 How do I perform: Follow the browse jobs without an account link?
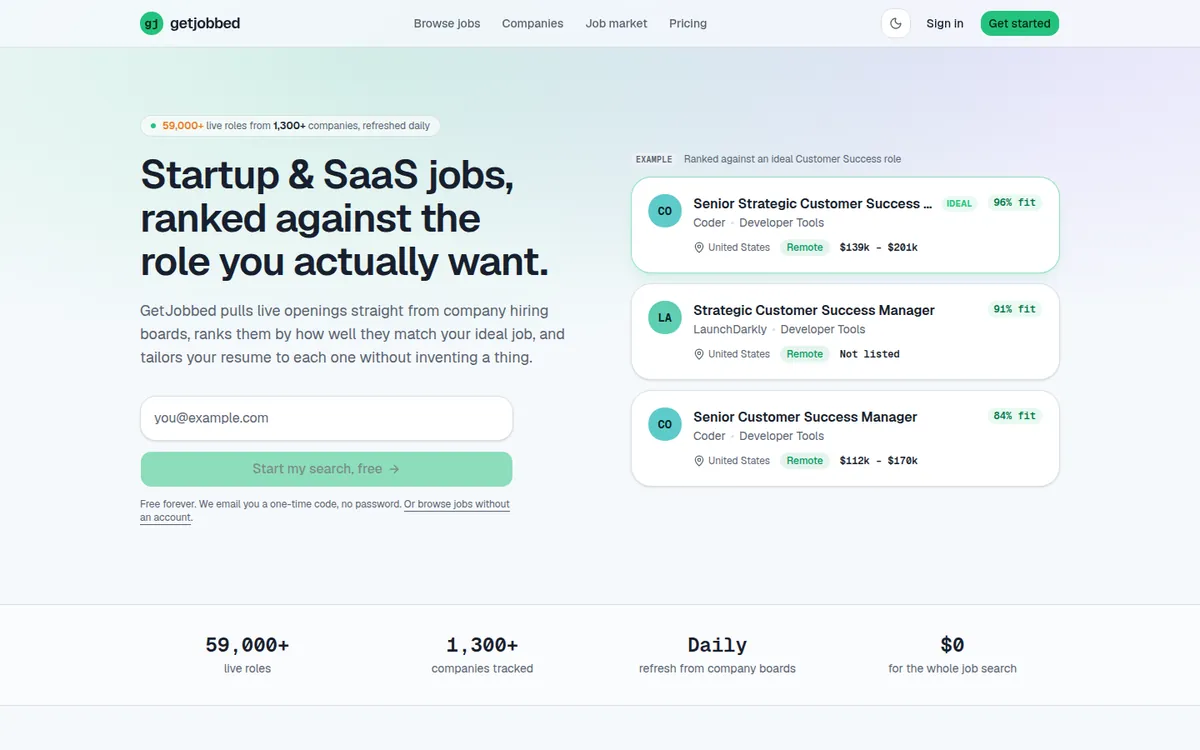[325, 511]
